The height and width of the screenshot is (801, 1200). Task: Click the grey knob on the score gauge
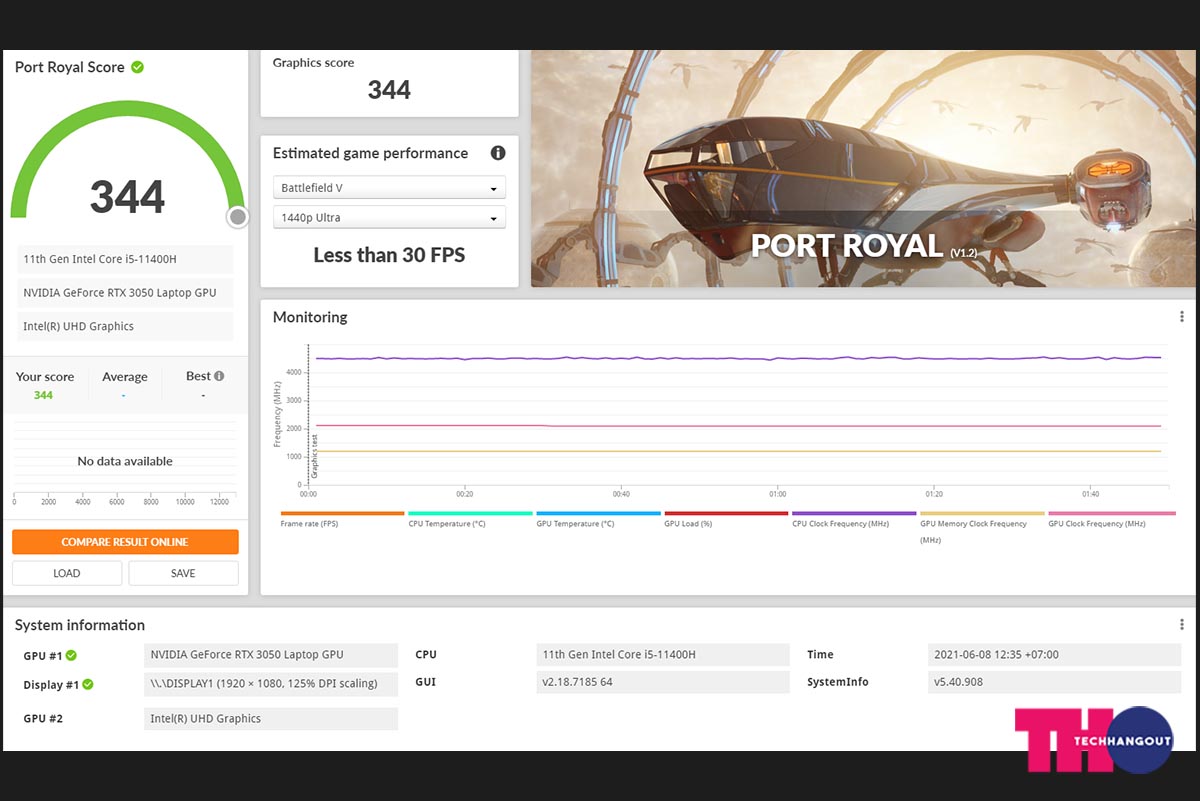pyautogui.click(x=237, y=217)
